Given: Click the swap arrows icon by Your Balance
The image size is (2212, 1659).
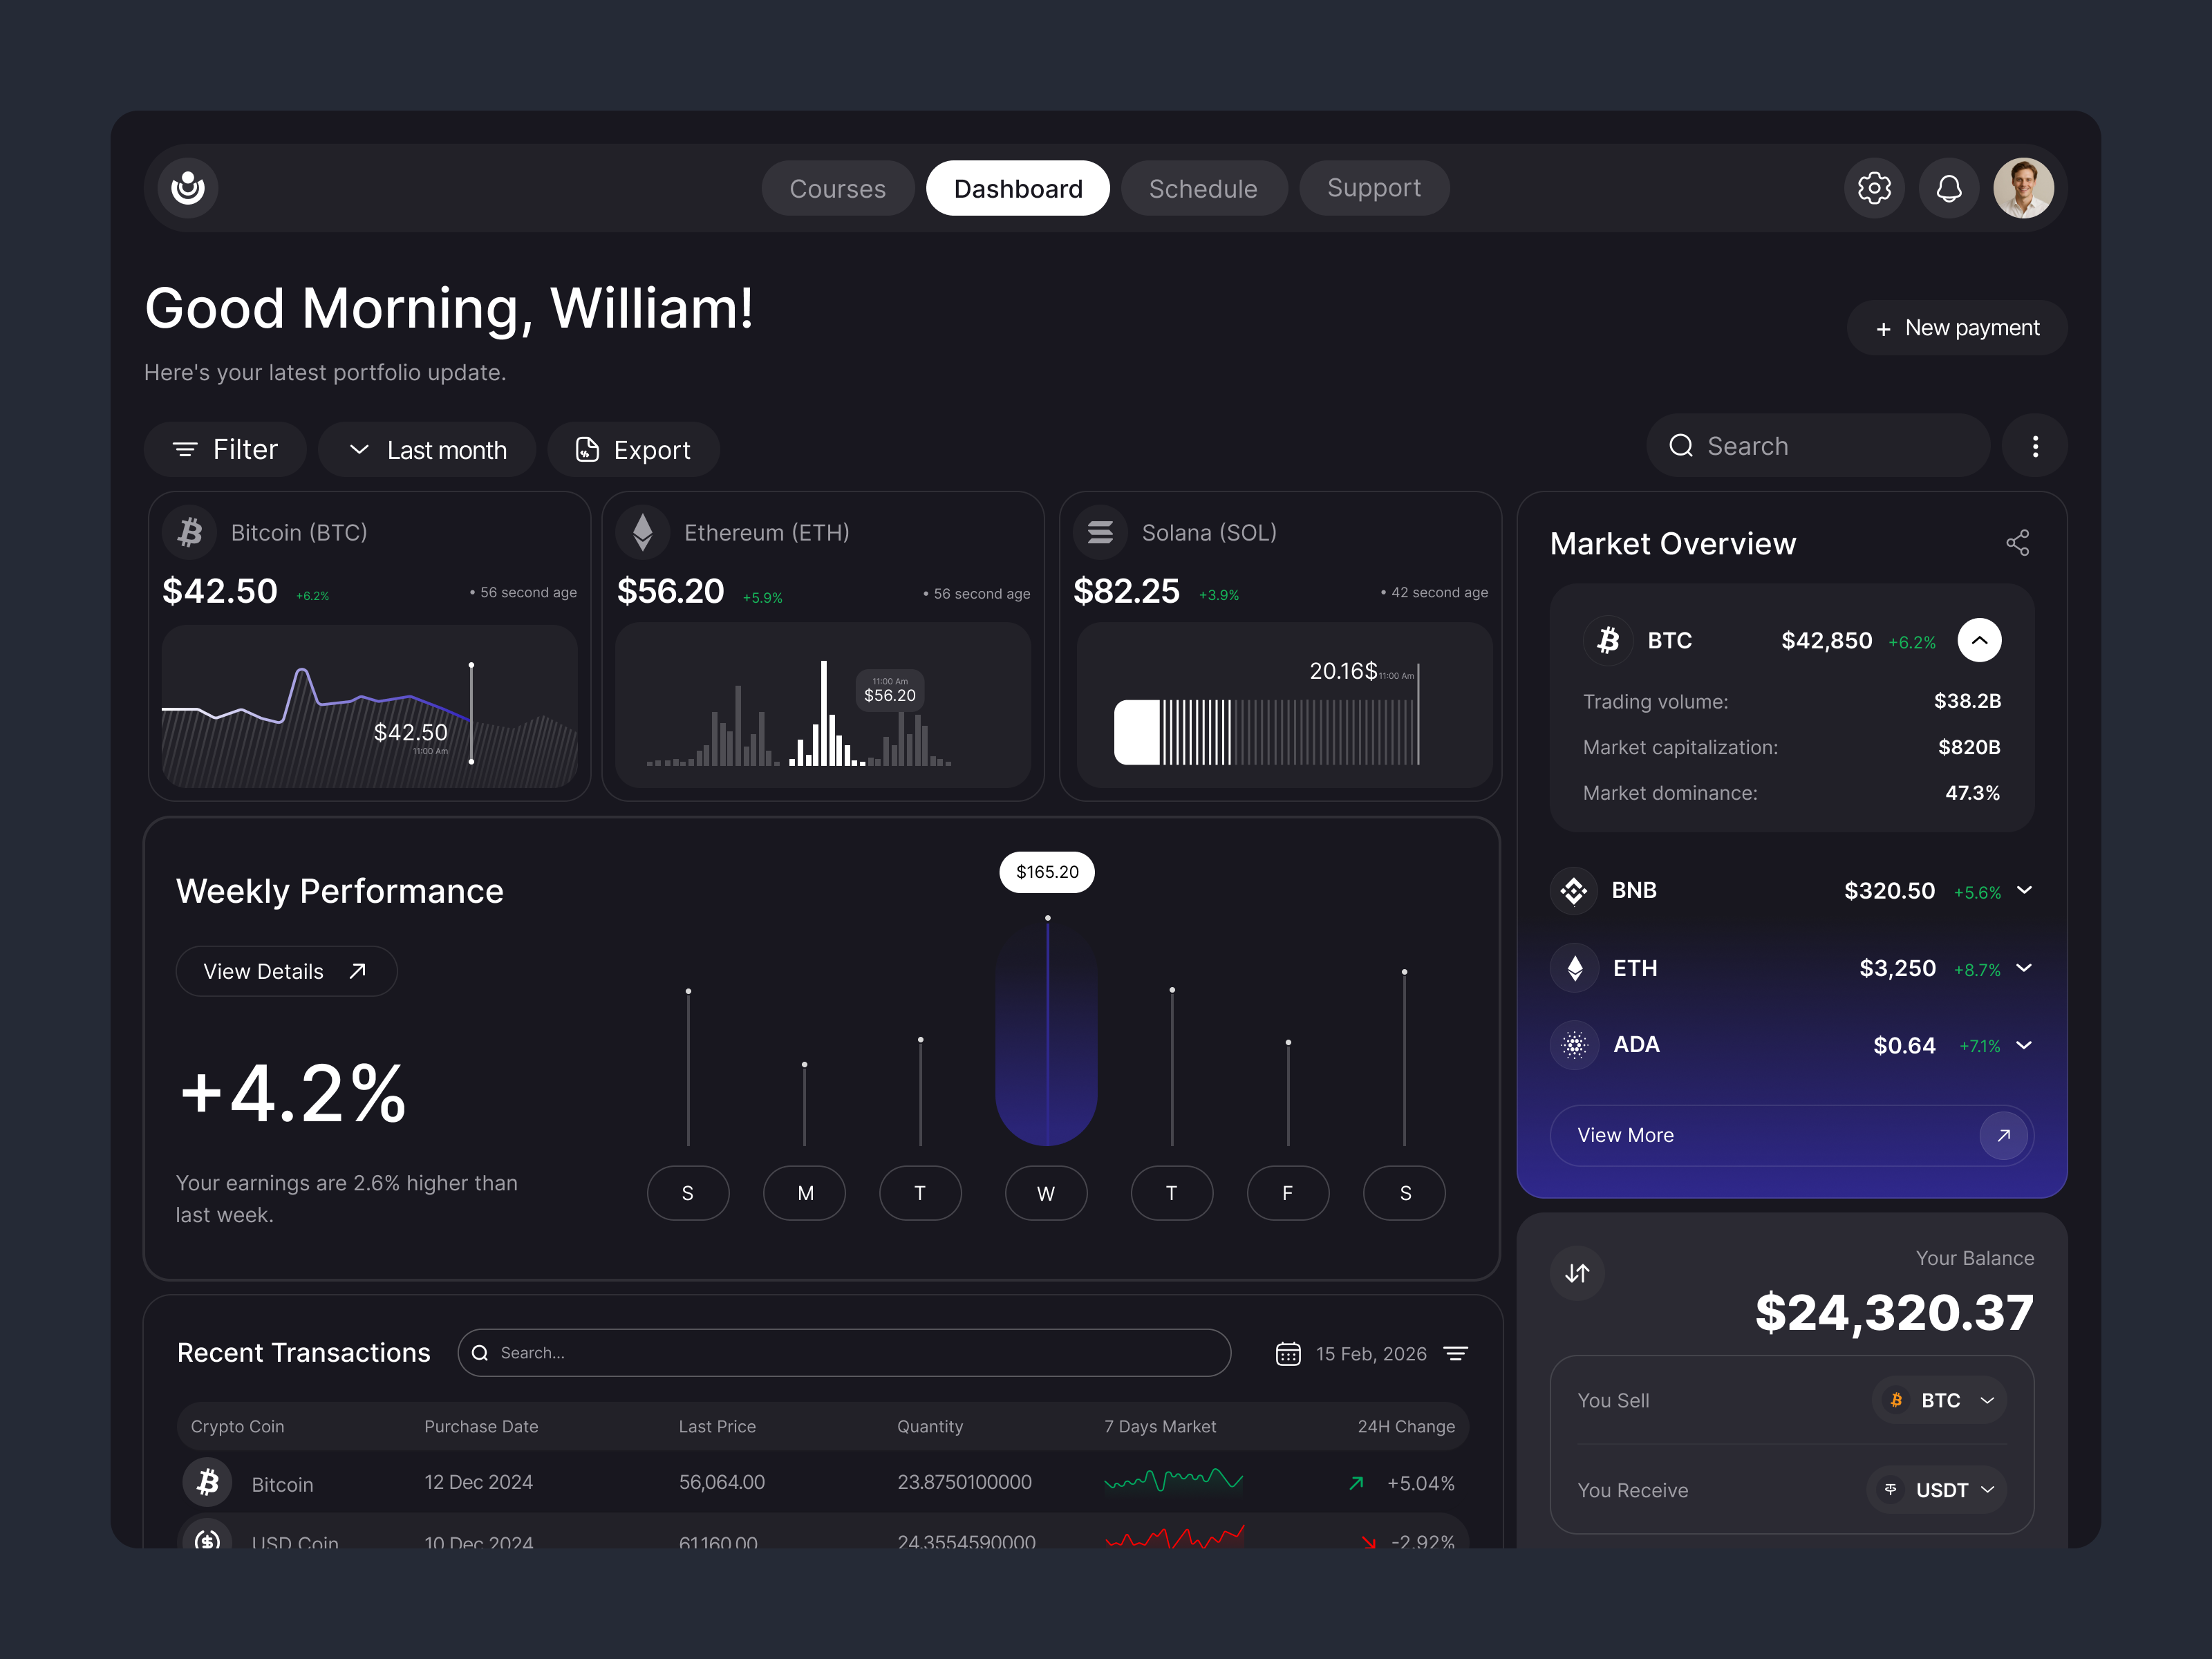Looking at the screenshot, I should pos(1577,1273).
